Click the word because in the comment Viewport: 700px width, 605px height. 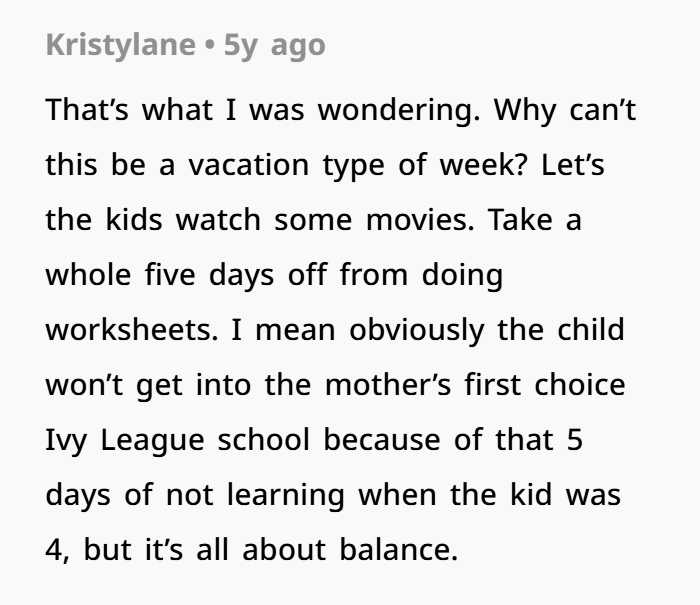382,440
